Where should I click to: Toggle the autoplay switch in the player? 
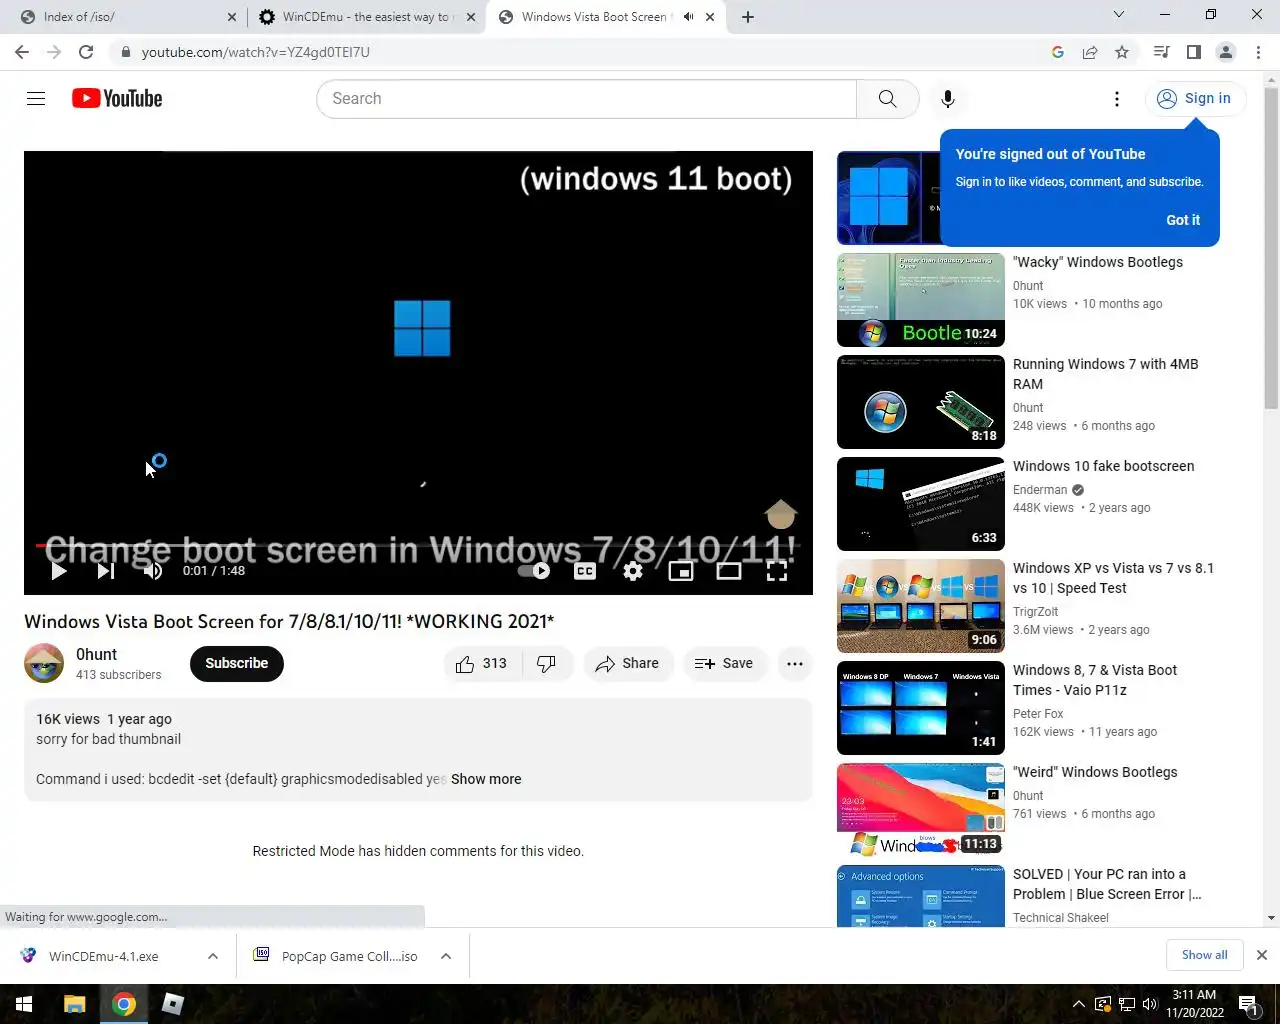tap(534, 570)
